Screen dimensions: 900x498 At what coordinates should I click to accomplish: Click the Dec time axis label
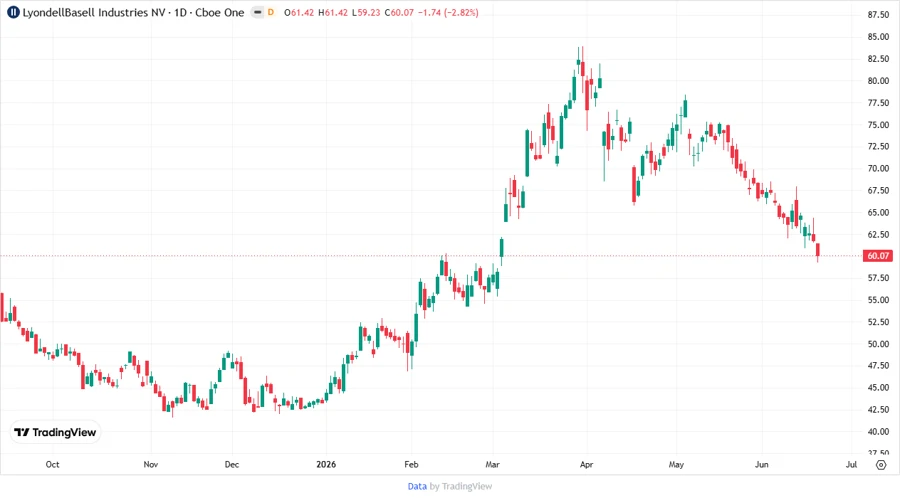[232, 465]
